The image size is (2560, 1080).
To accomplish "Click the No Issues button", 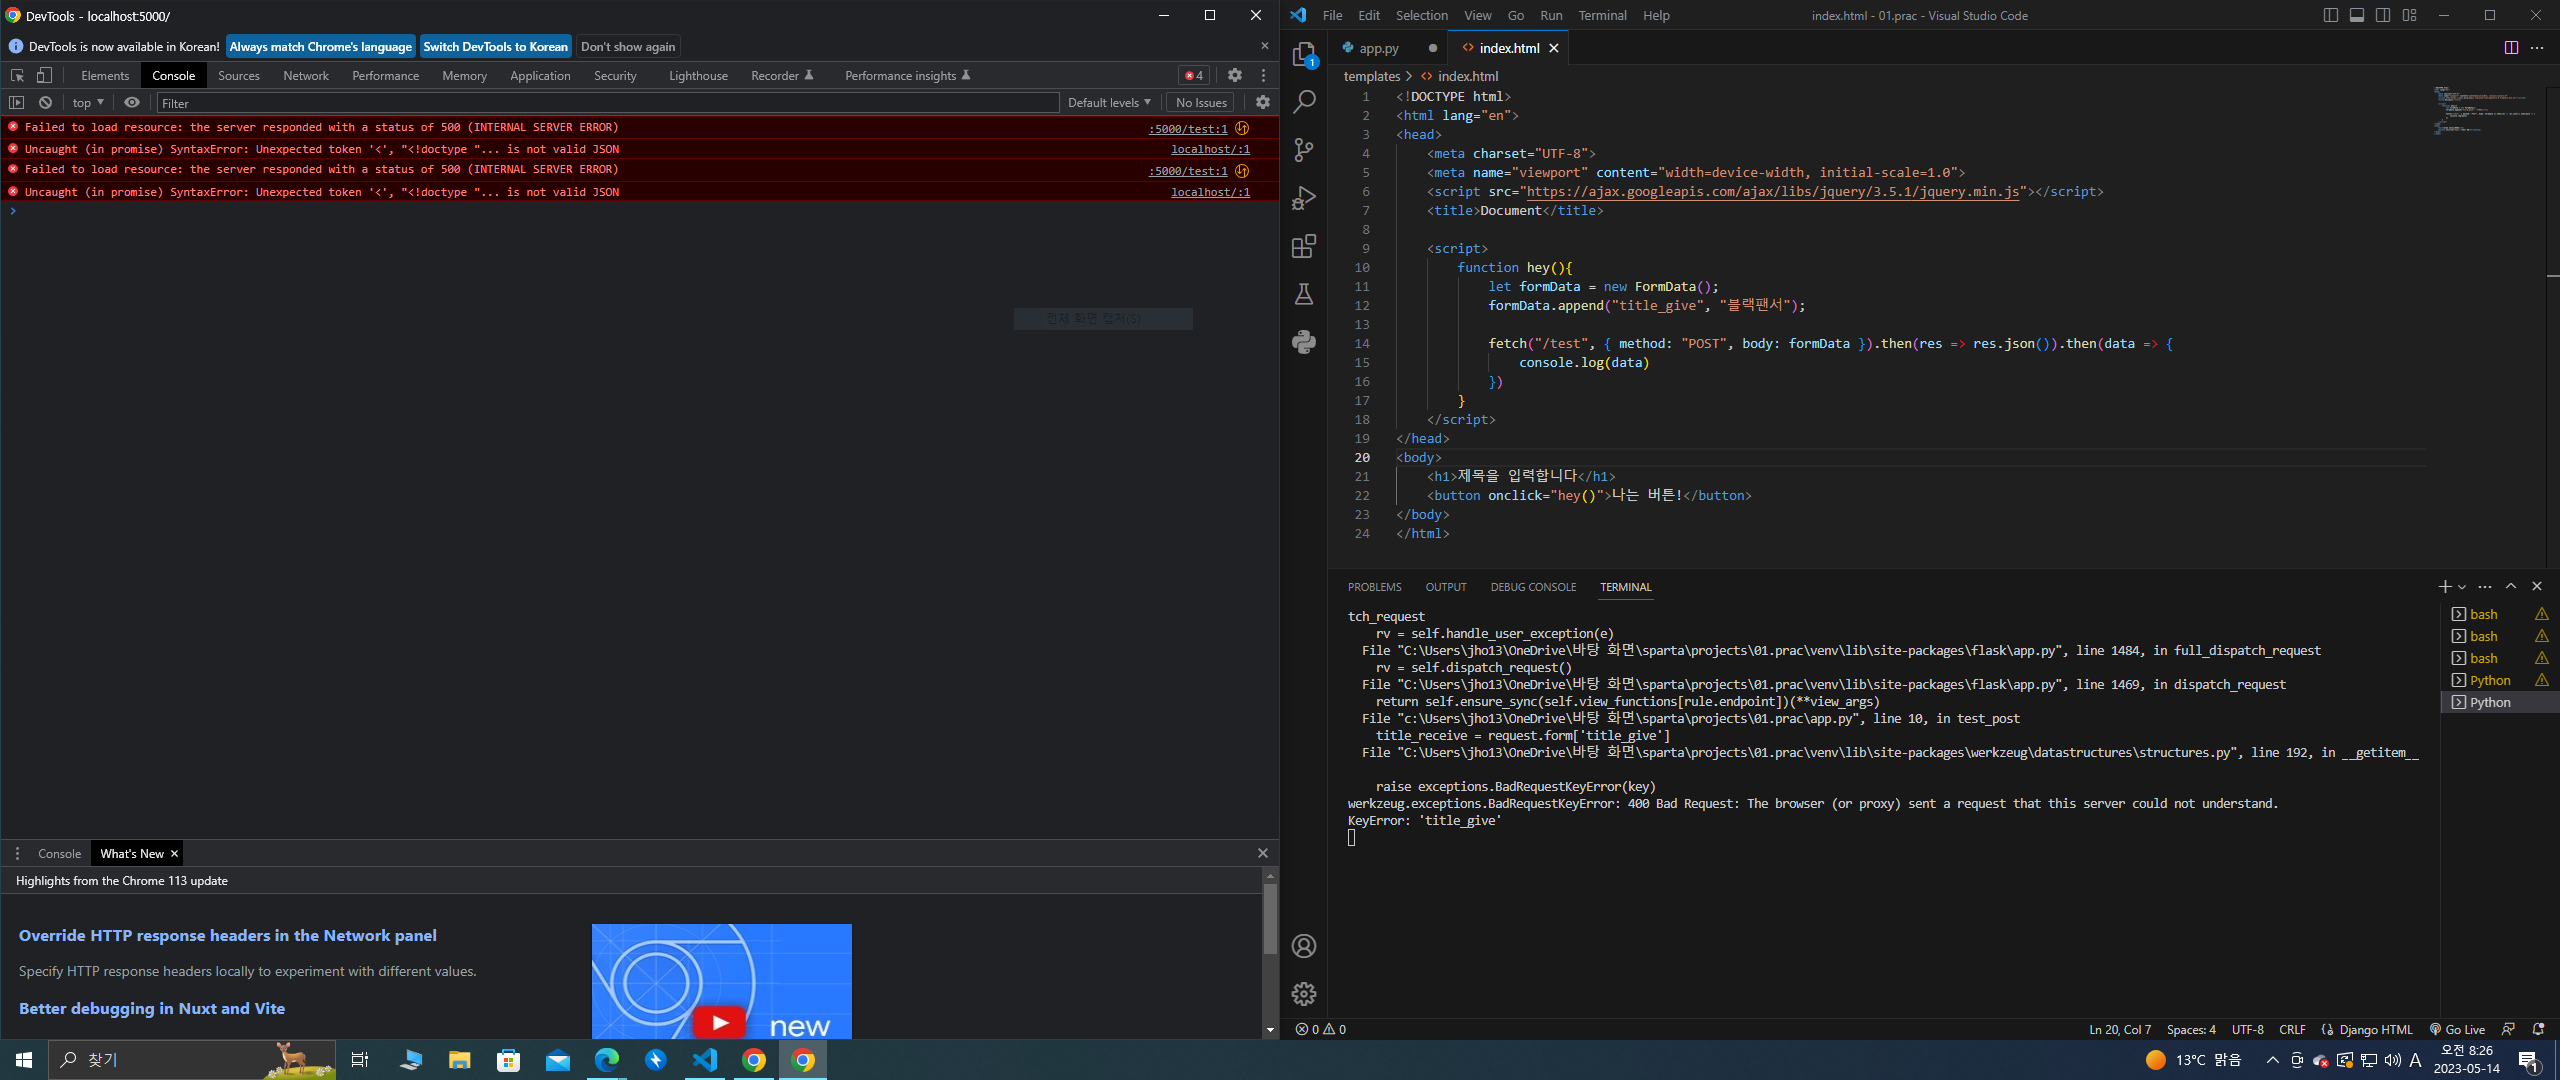I will [x=1201, y=102].
